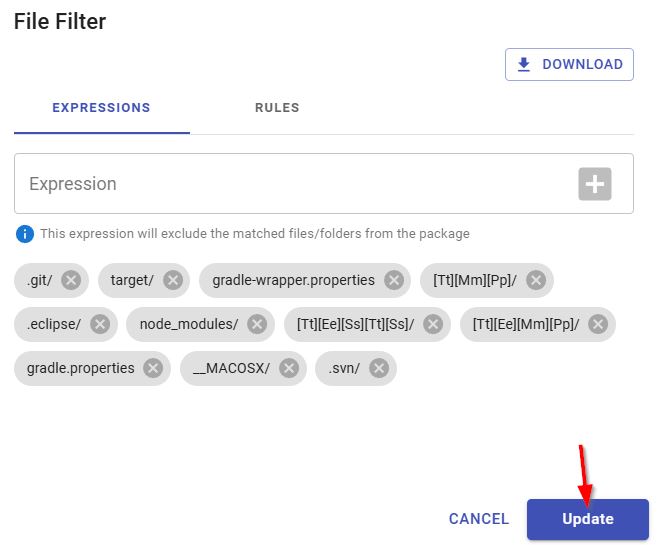This screenshot has width=659, height=545.
Task: Delete the .svn/ expression chip
Action: (x=379, y=368)
